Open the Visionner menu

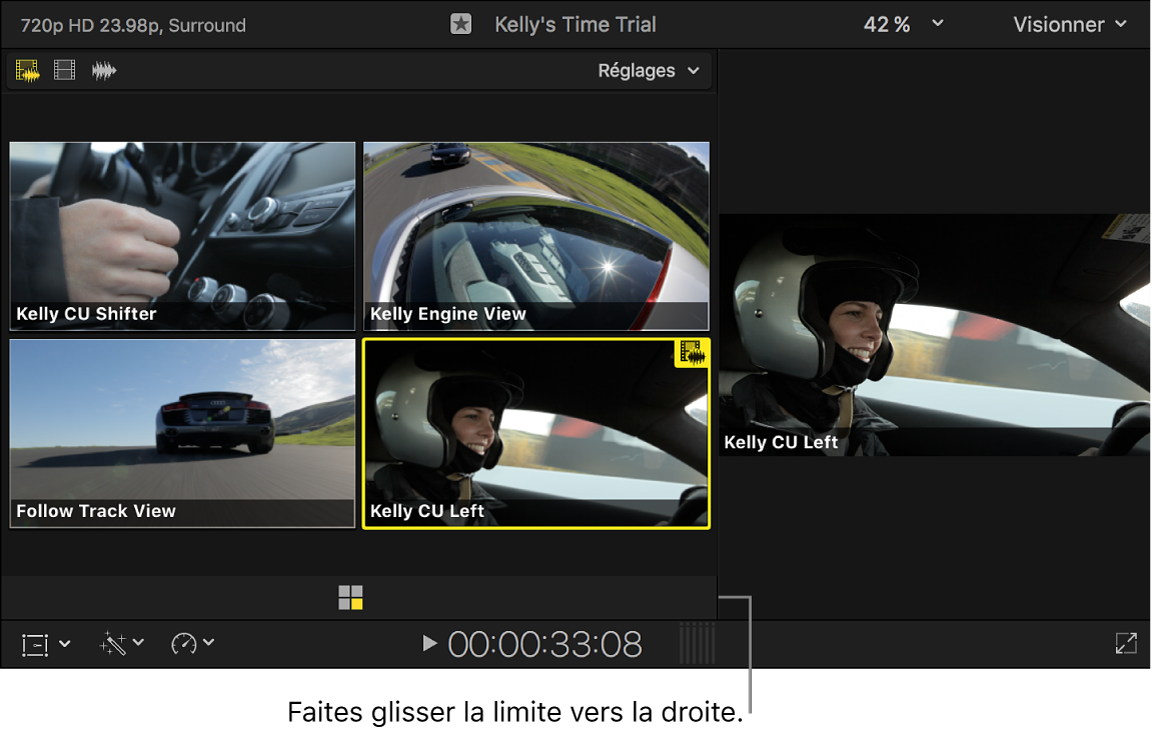pos(1068,24)
